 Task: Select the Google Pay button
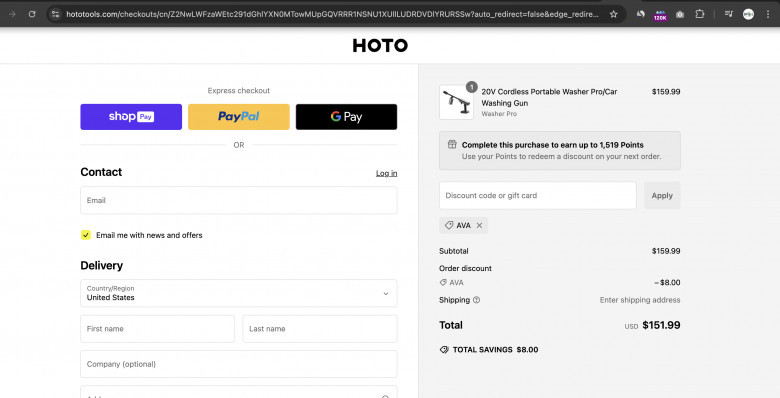pos(346,117)
